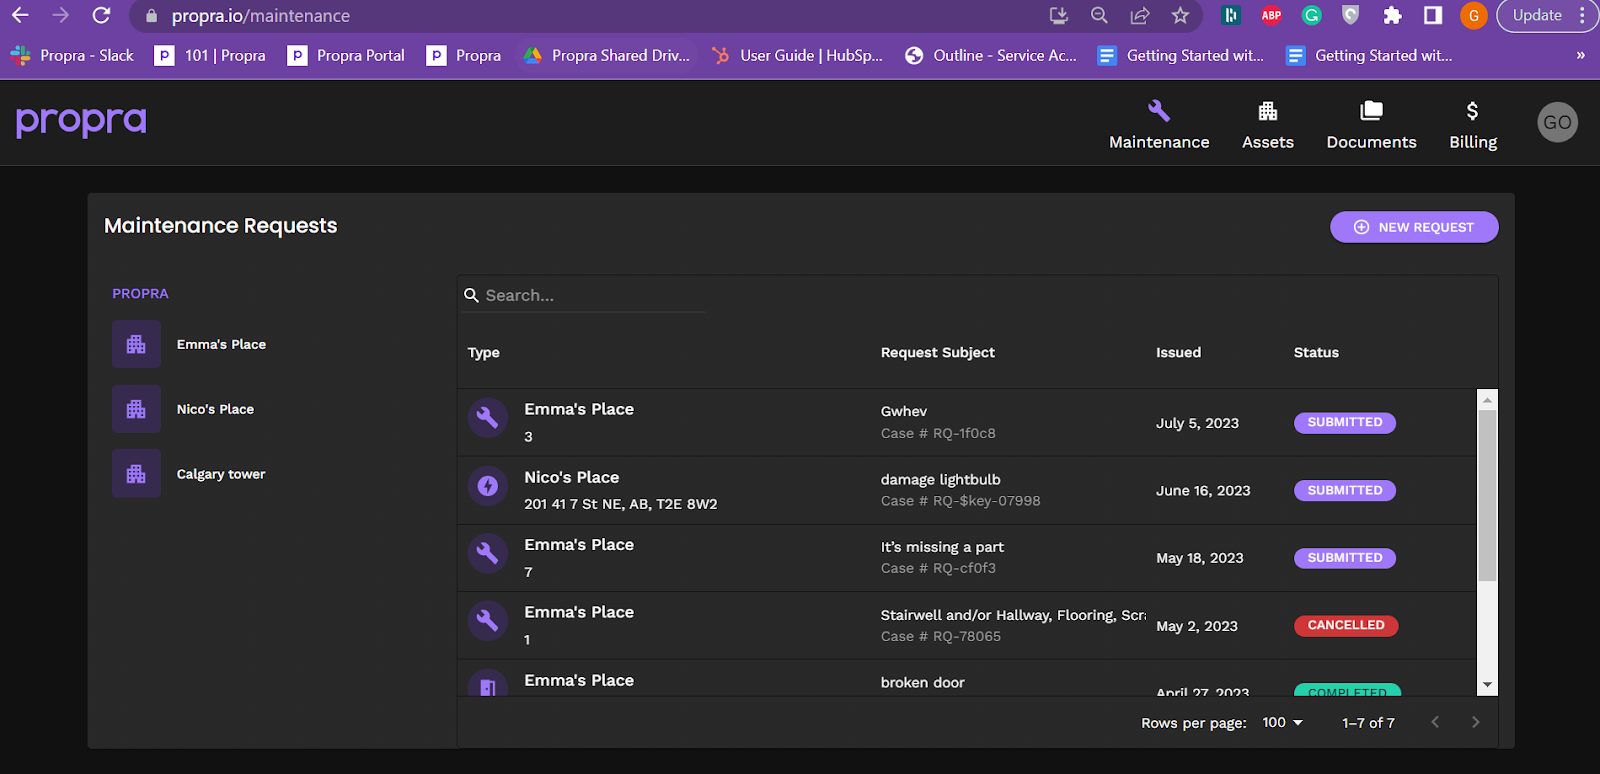Open the broken door request
Screen dimensions: 1600x774
click(922, 682)
